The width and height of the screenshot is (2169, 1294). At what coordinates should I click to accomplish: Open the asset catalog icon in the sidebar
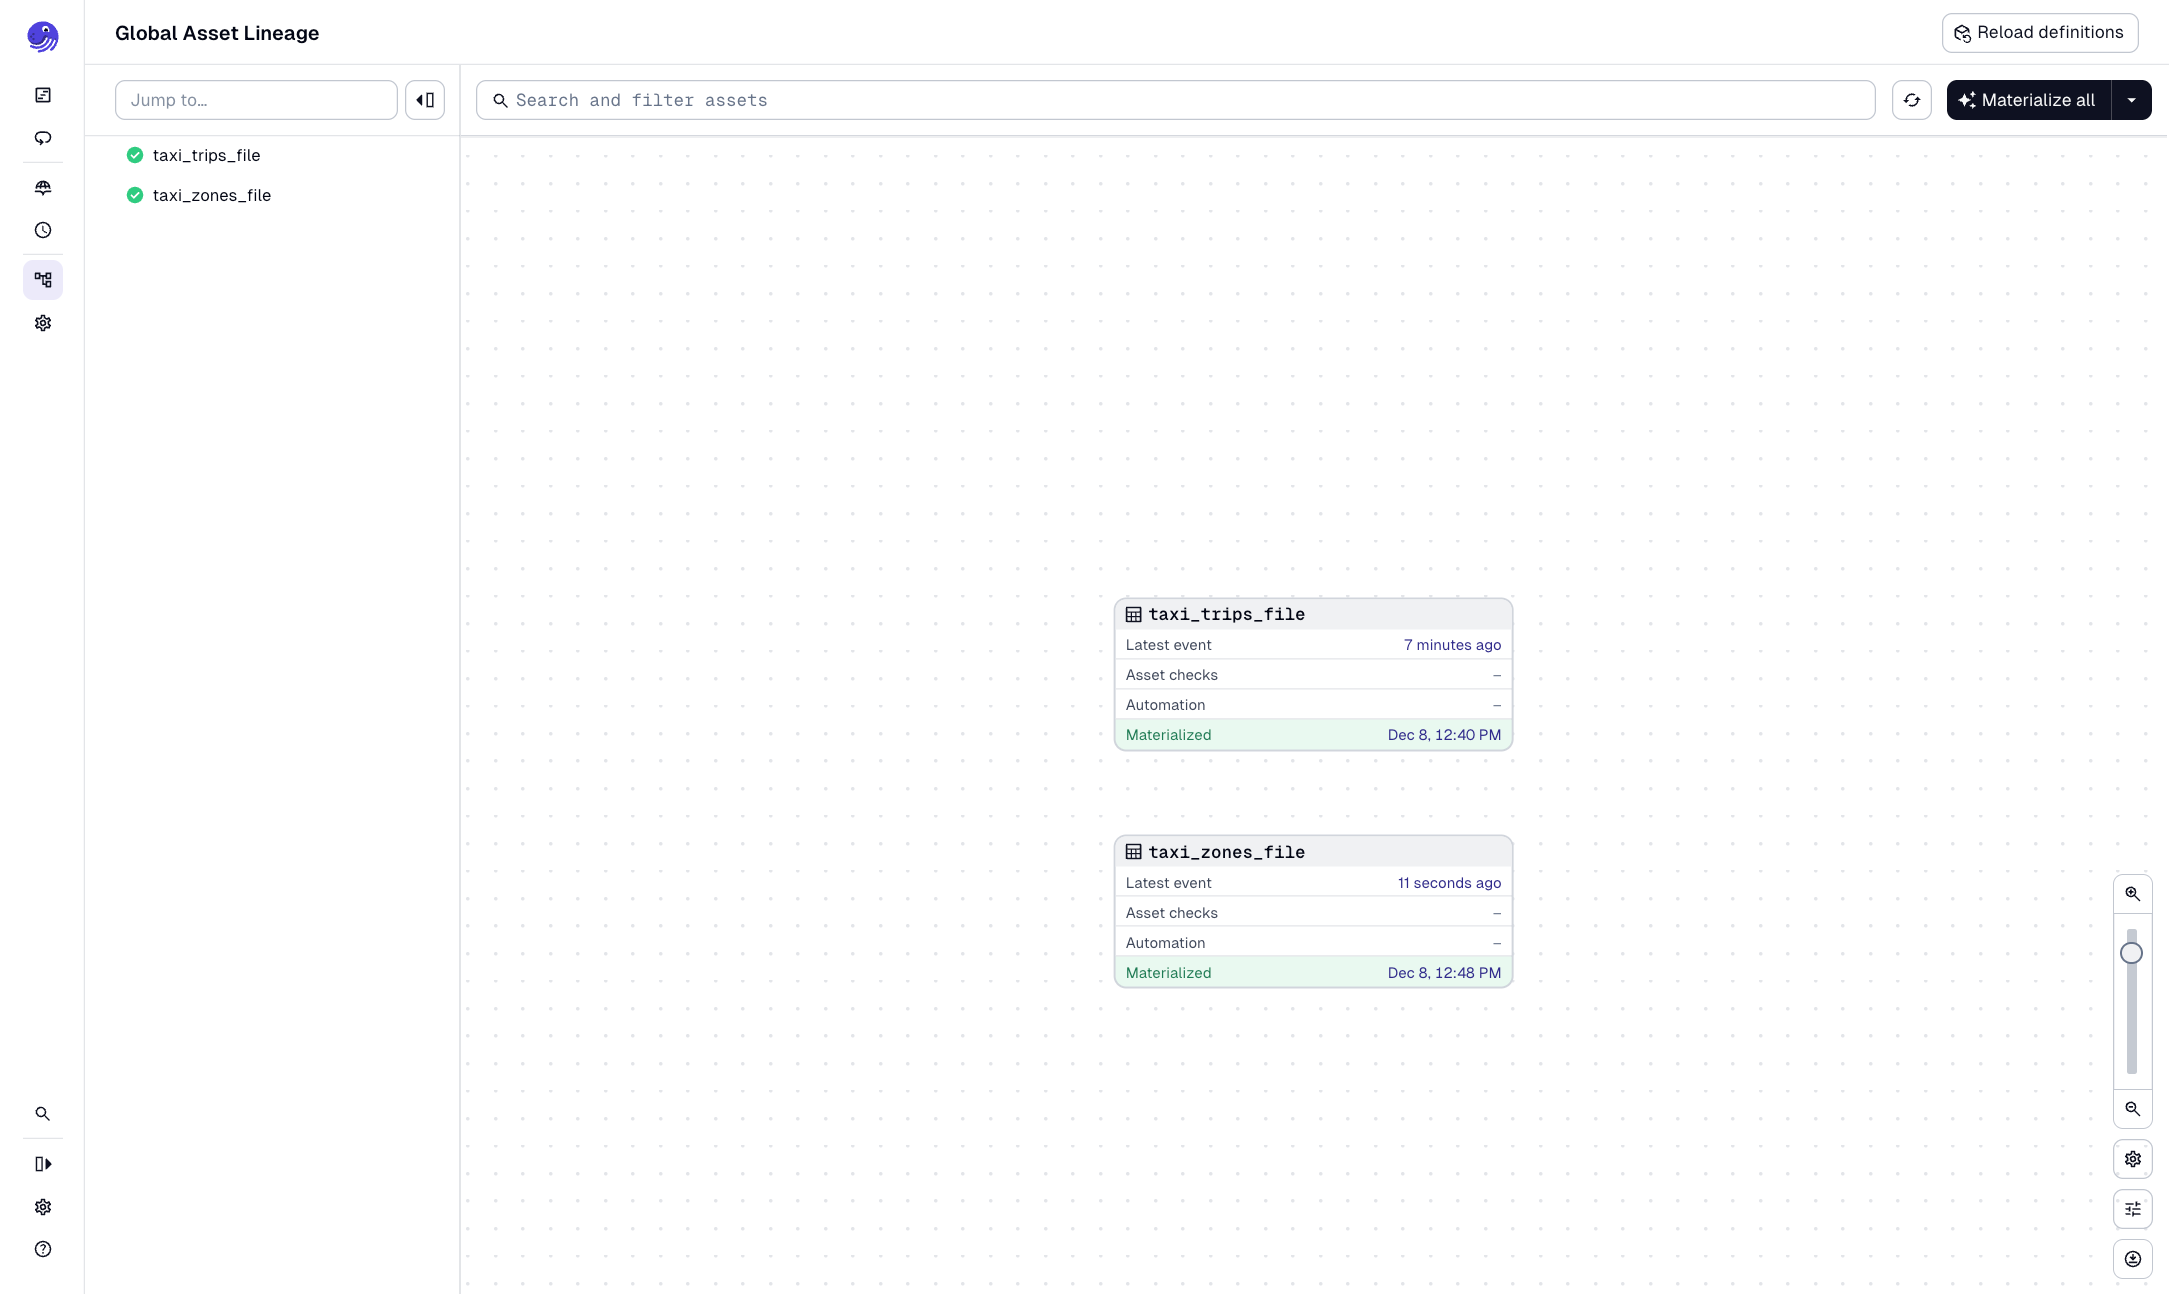click(x=42, y=93)
